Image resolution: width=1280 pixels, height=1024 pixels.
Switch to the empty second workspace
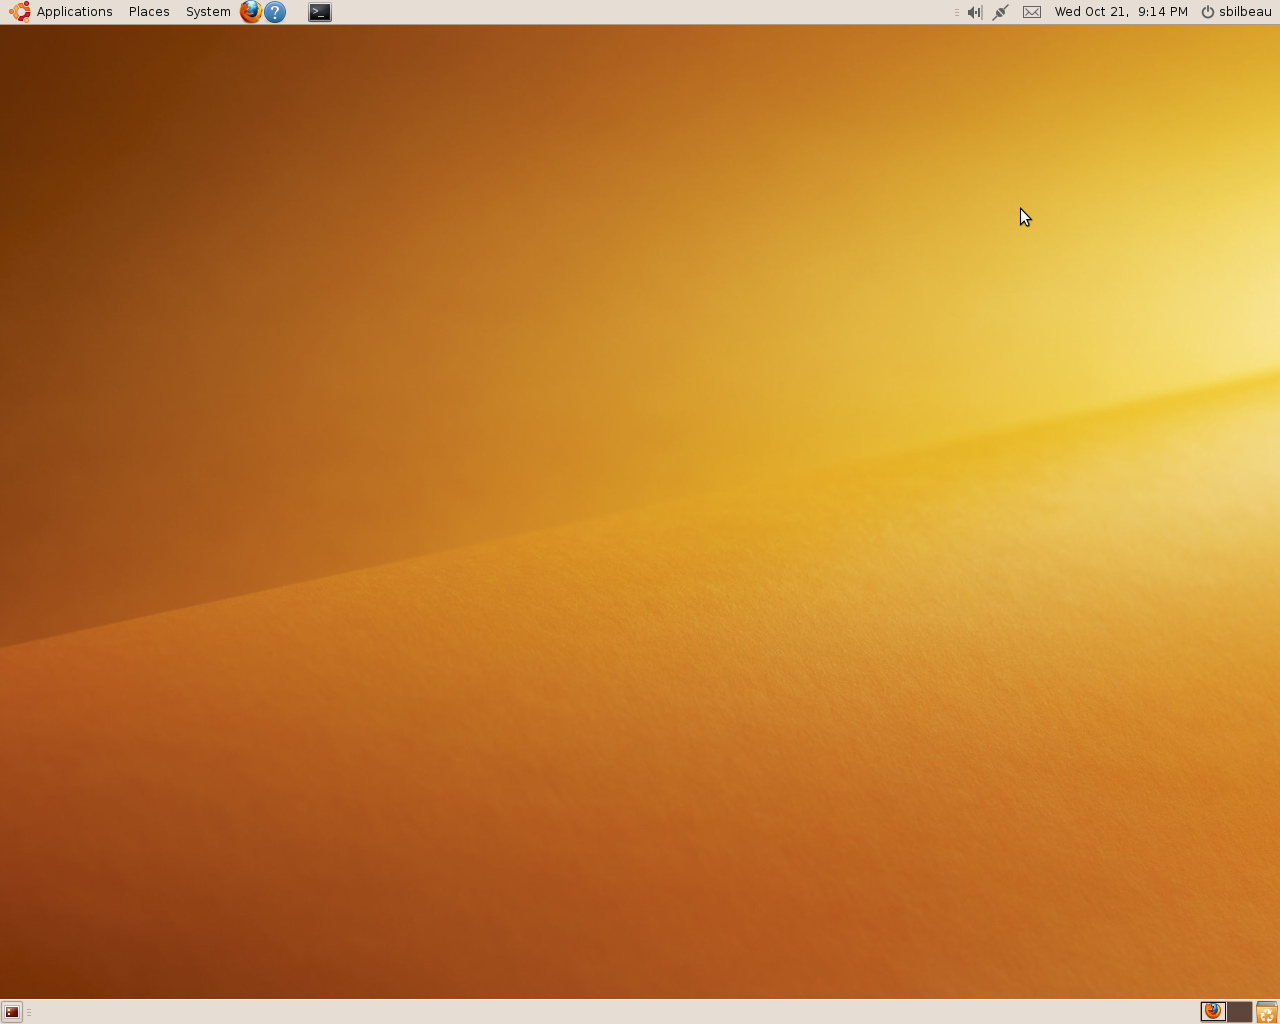pyautogui.click(x=1239, y=1012)
